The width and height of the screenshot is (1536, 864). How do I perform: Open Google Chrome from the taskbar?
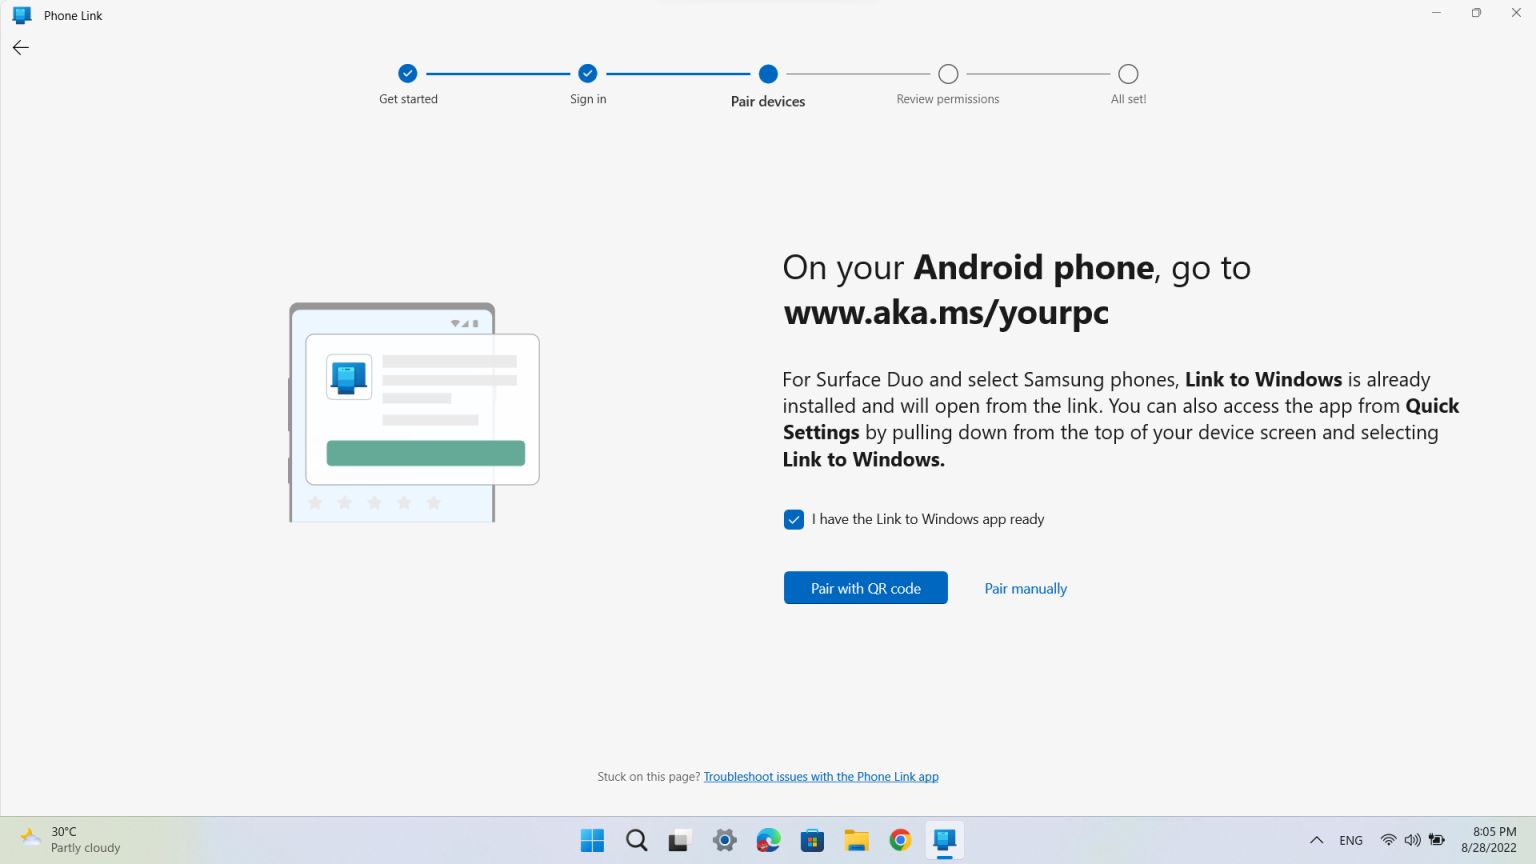coord(900,840)
